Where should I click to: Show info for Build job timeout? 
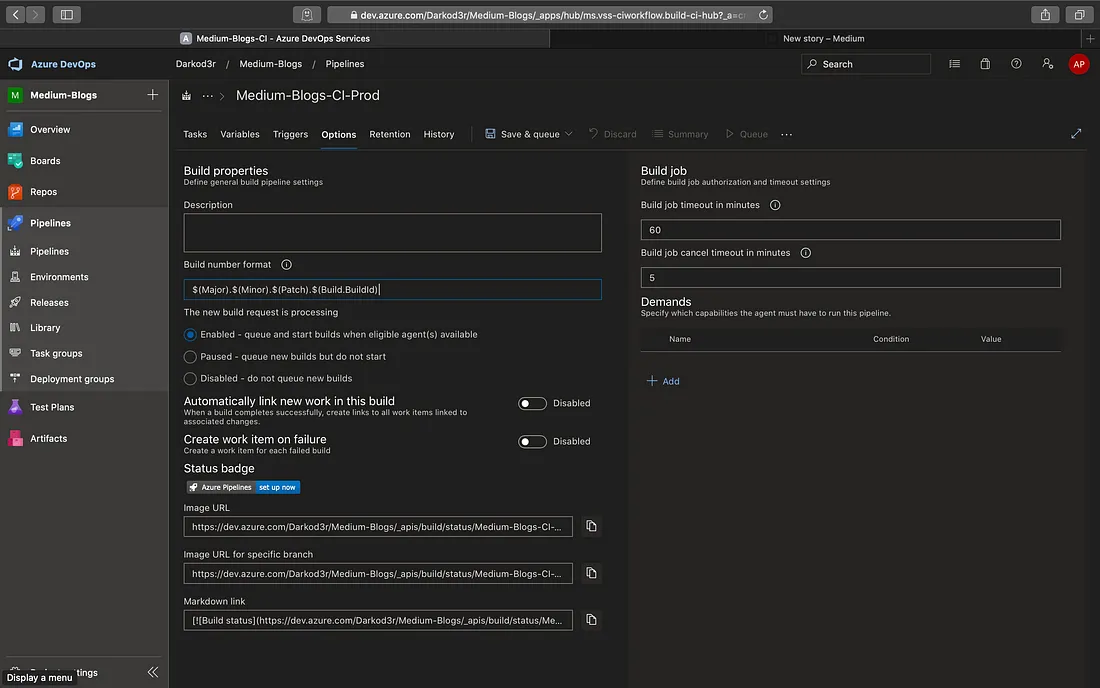[775, 205]
